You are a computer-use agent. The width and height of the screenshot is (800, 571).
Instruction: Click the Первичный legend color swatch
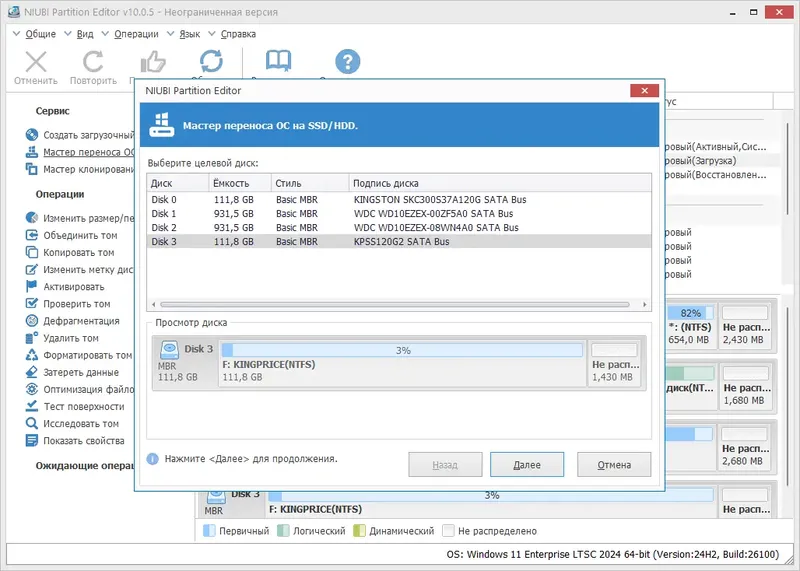pyautogui.click(x=209, y=531)
